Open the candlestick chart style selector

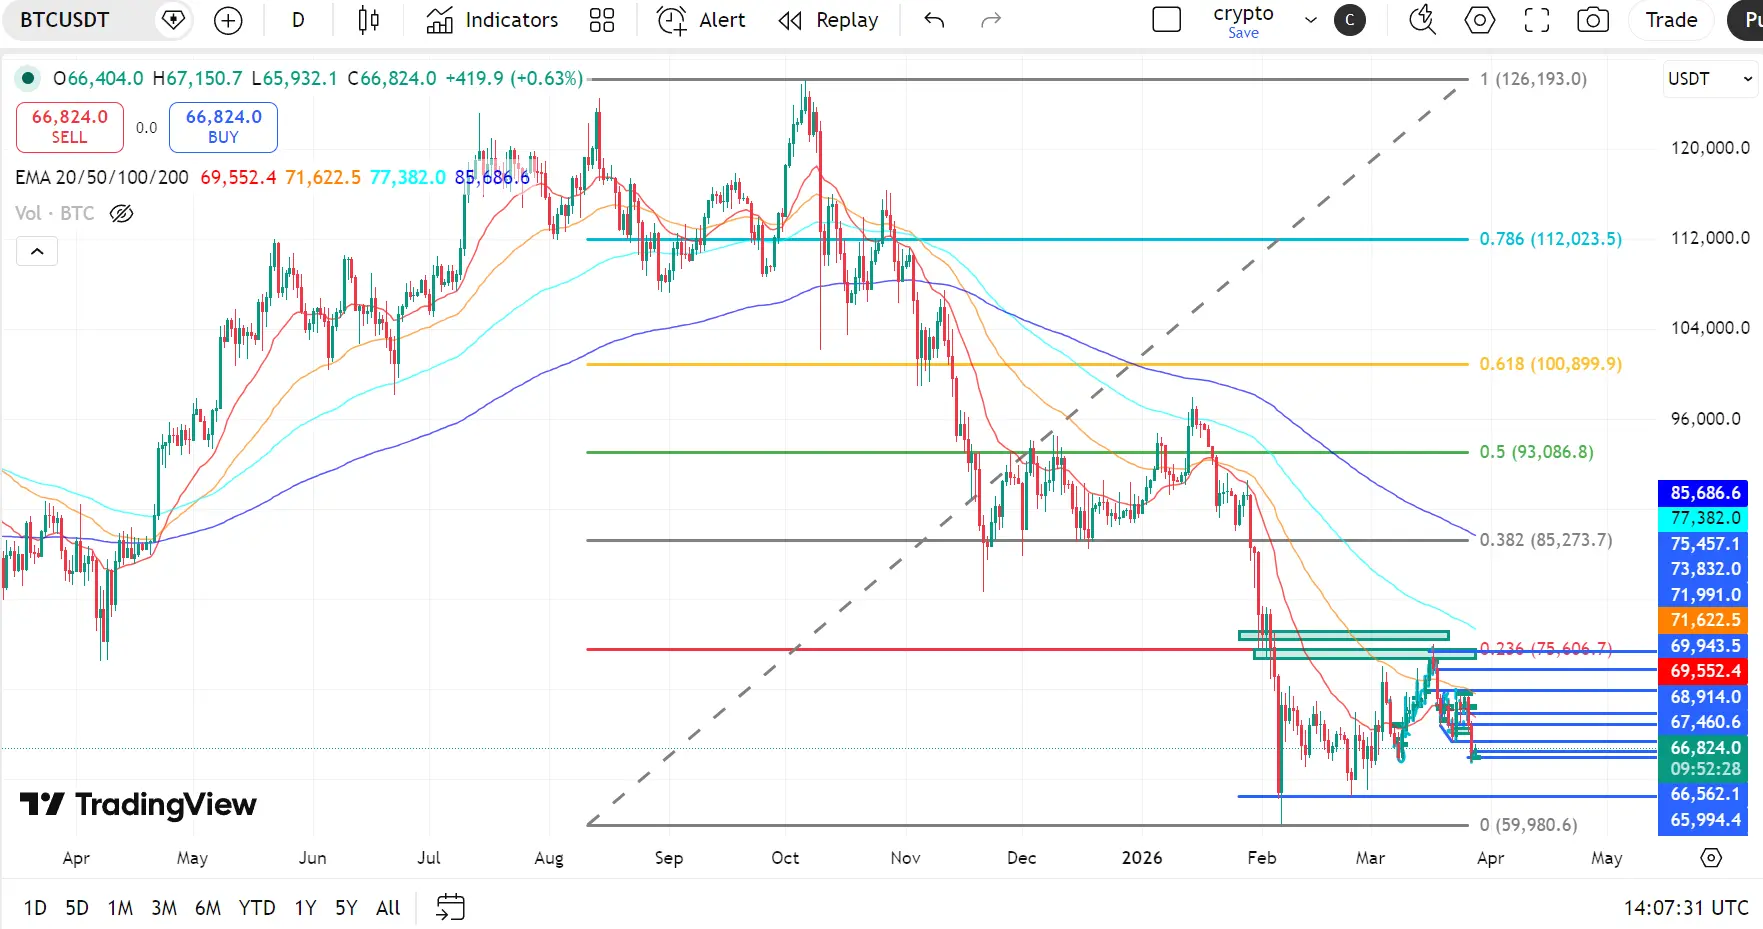[x=368, y=20]
